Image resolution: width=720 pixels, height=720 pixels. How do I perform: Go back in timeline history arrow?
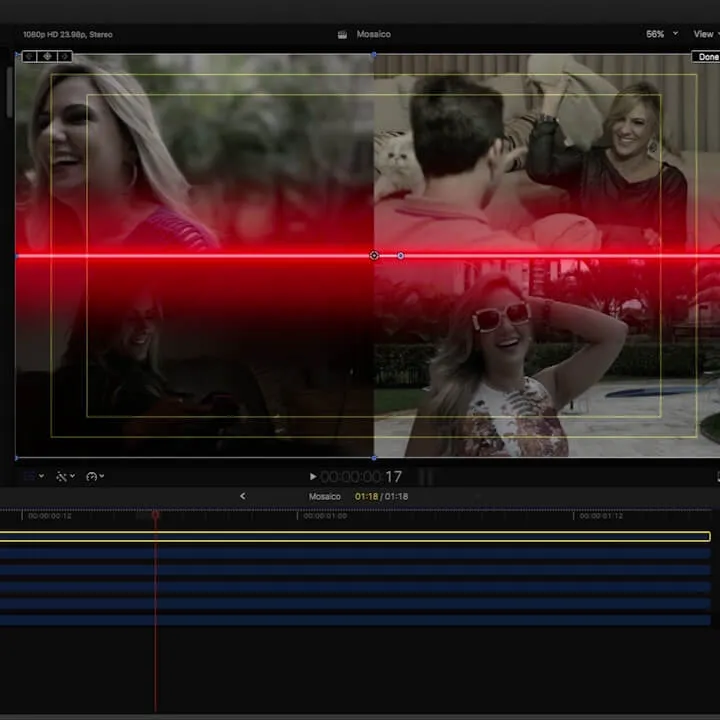(243, 496)
